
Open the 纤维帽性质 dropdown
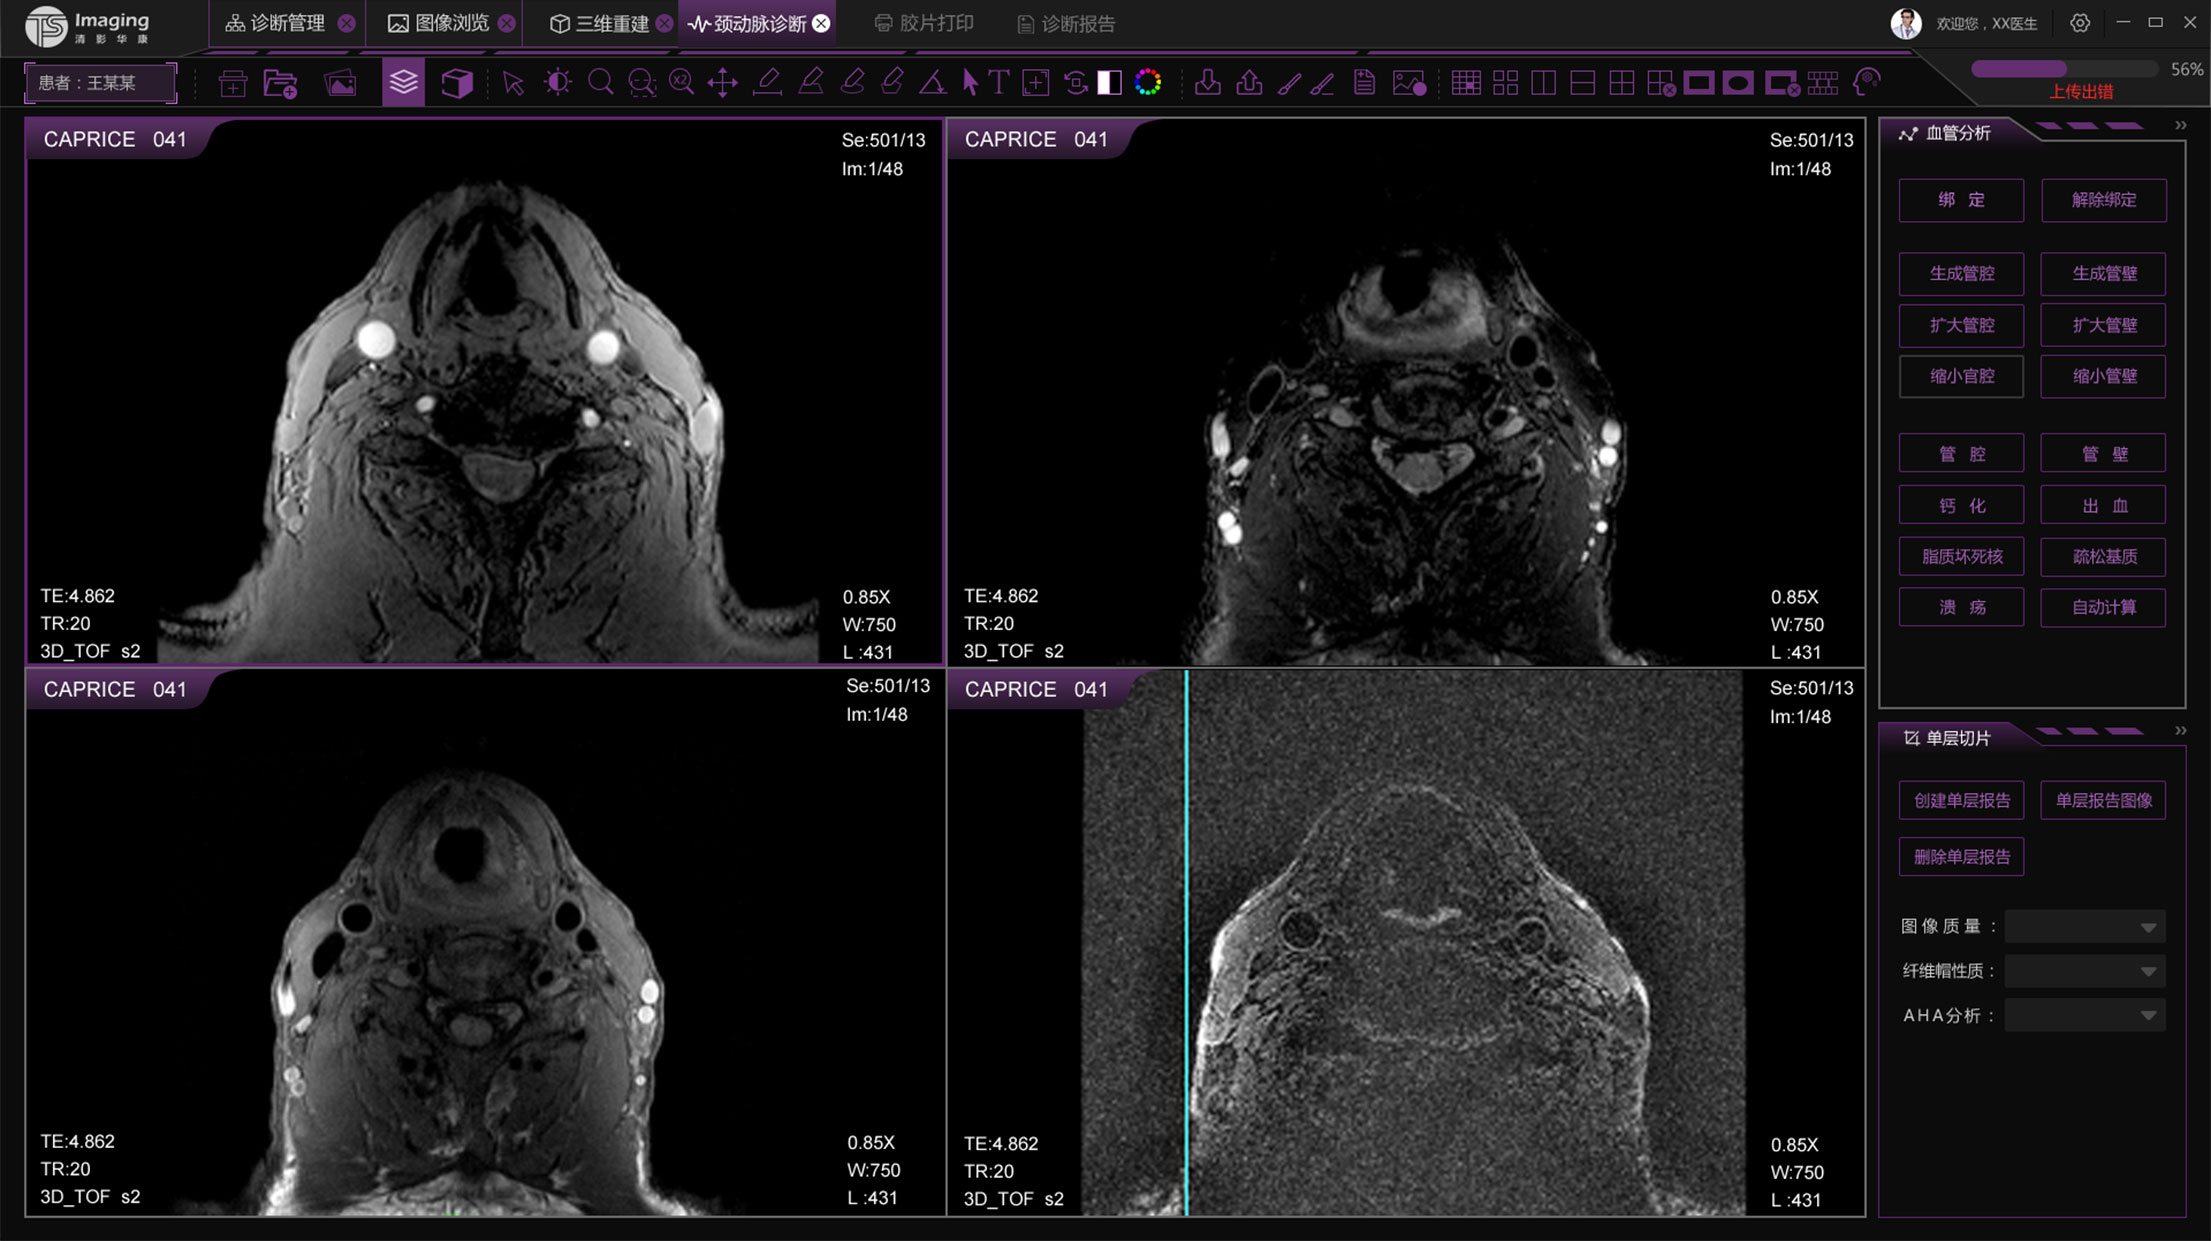2084,971
